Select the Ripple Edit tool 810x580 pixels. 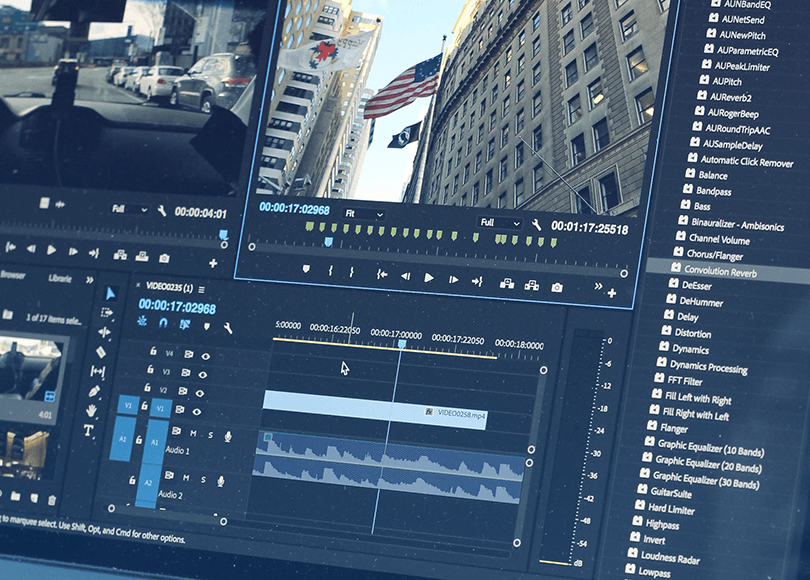pos(104,332)
